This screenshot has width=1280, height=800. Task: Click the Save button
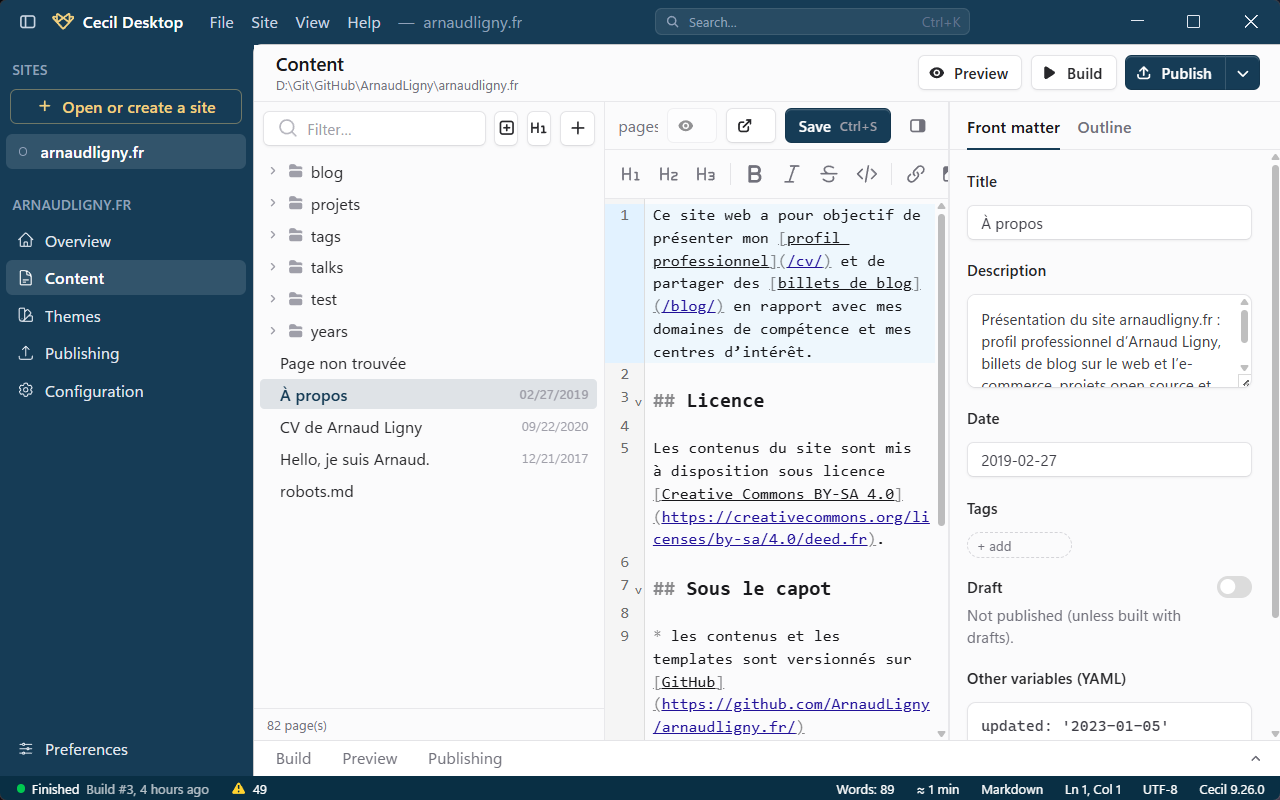pyautogui.click(x=838, y=126)
